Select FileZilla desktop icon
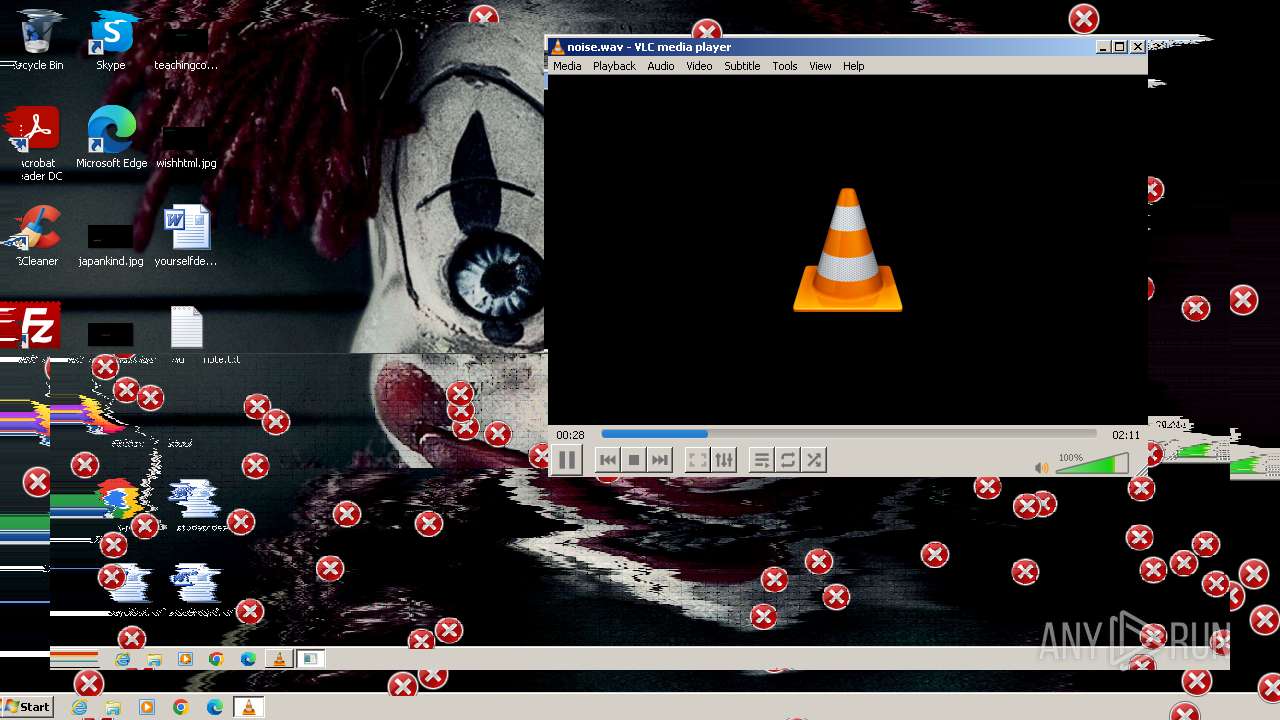This screenshot has height=720, width=1280. pyautogui.click(x=31, y=327)
